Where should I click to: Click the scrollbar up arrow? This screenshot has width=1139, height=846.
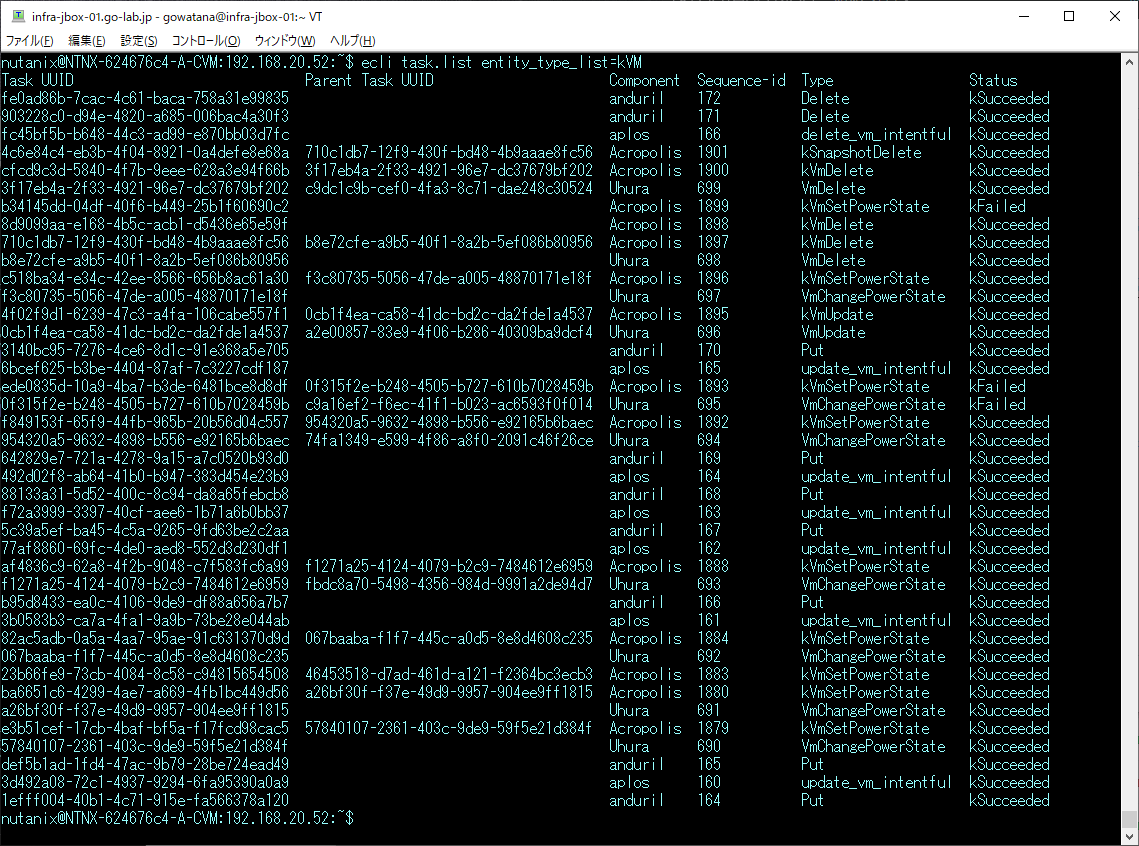coord(1130,62)
